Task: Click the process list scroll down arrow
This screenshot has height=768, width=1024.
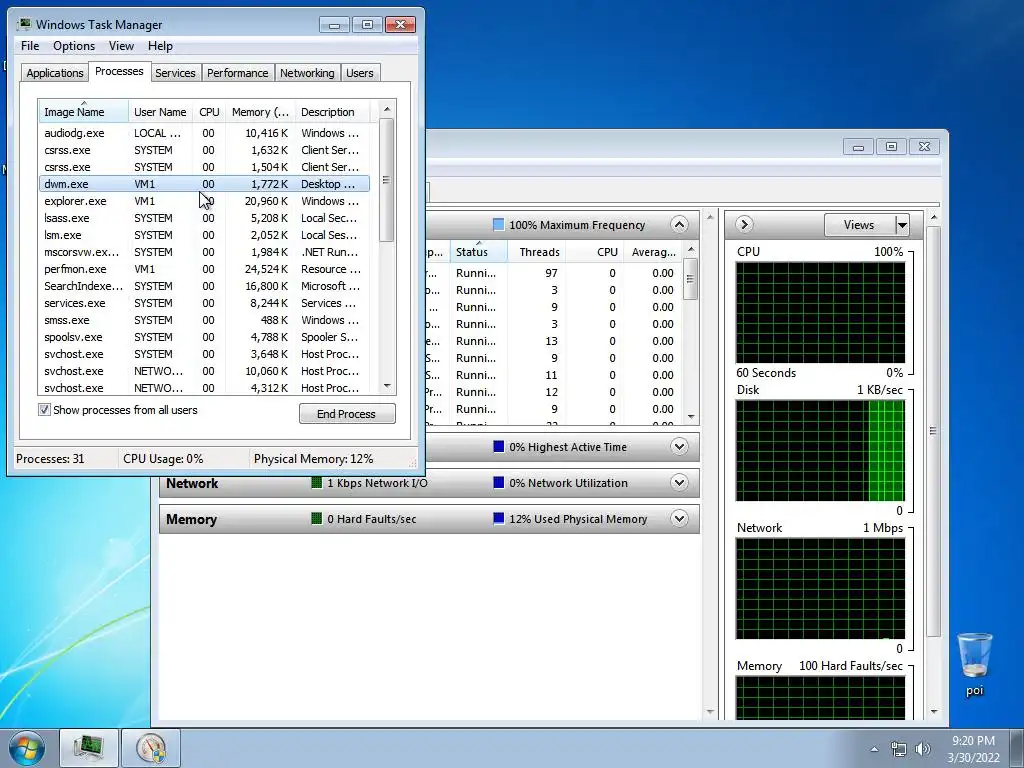Action: pyautogui.click(x=387, y=386)
